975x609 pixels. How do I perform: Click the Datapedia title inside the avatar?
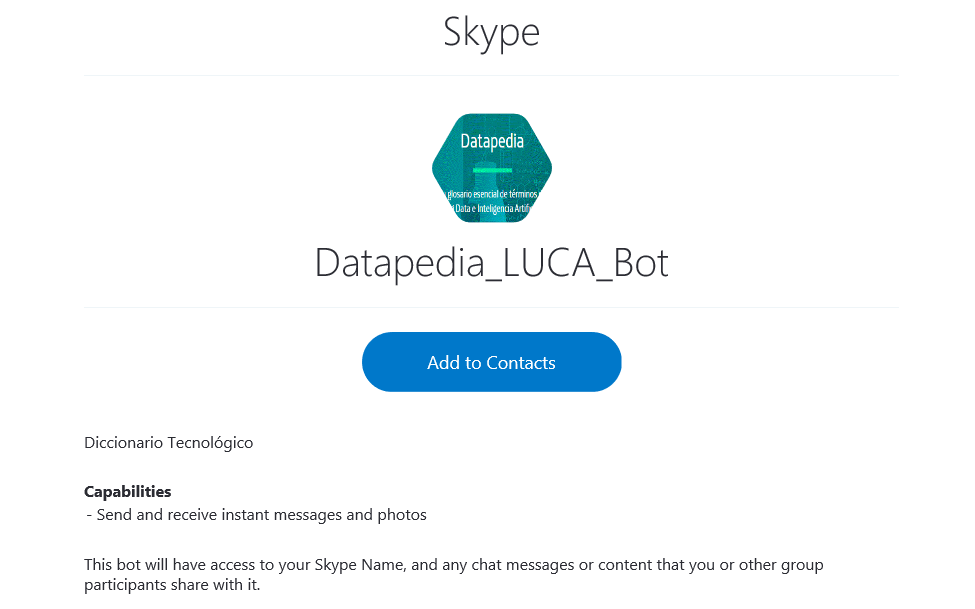492,142
